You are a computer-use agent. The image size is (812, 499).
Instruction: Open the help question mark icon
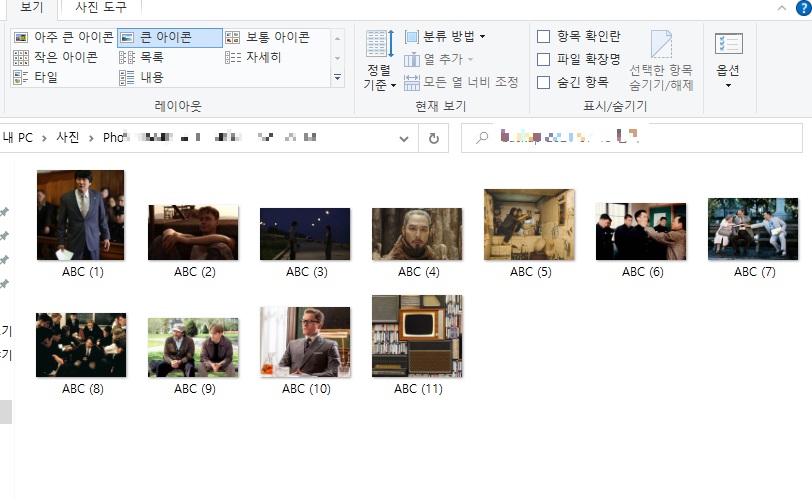click(804, 8)
